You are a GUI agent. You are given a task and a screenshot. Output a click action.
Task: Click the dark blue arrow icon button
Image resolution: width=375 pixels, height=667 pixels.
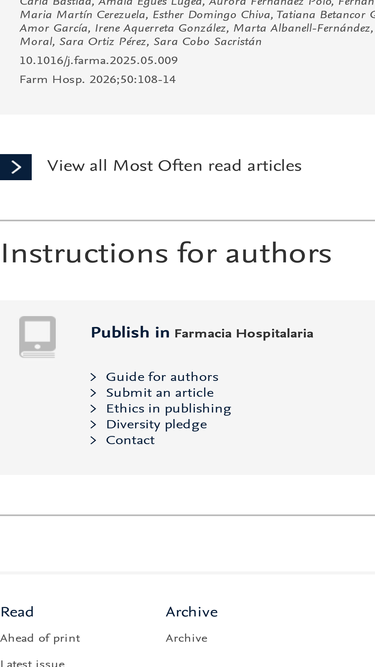tap(16, 167)
